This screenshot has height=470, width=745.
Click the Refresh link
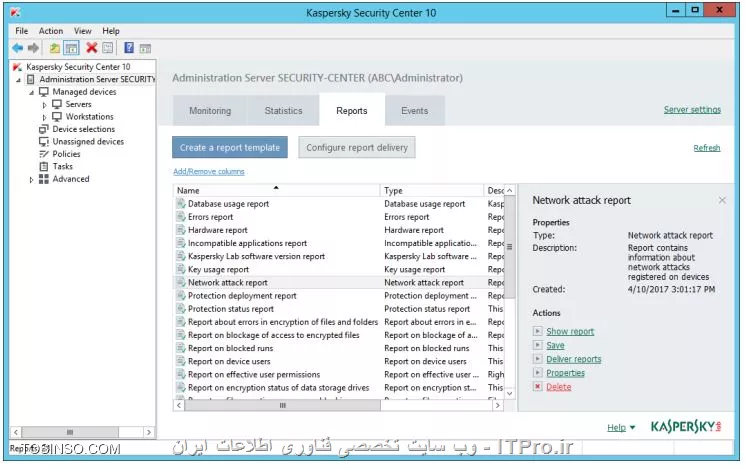(707, 148)
